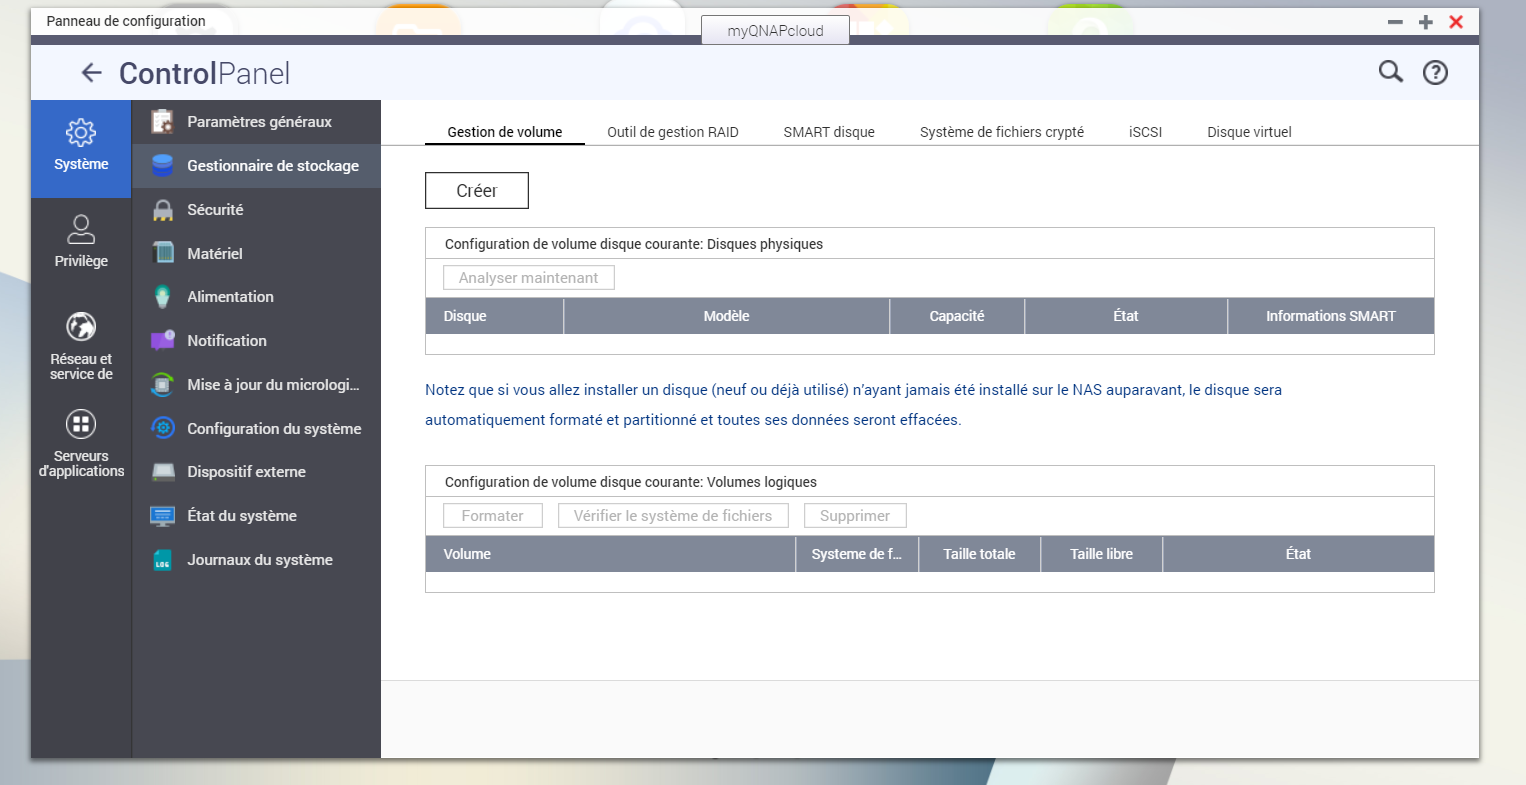Click the Modèle column header
The width and height of the screenshot is (1526, 785).
point(727,316)
